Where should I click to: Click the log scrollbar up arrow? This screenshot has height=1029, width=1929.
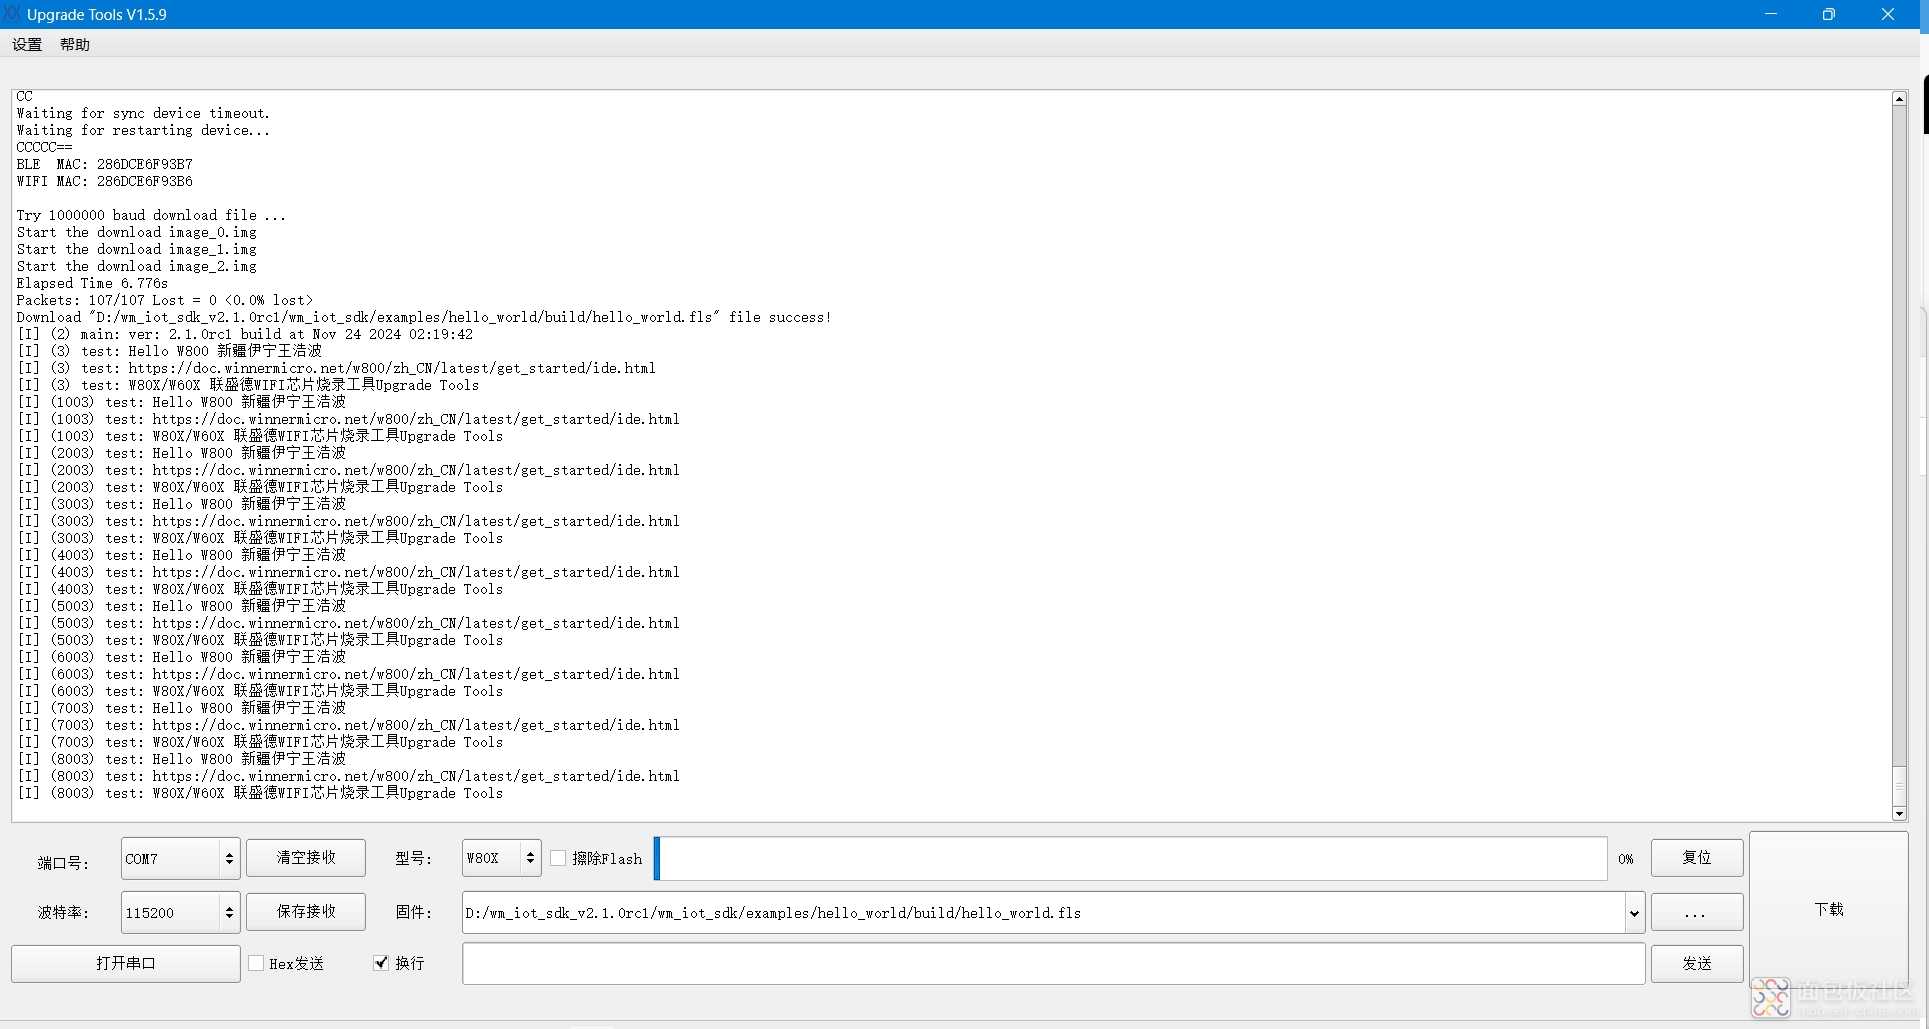tap(1899, 99)
